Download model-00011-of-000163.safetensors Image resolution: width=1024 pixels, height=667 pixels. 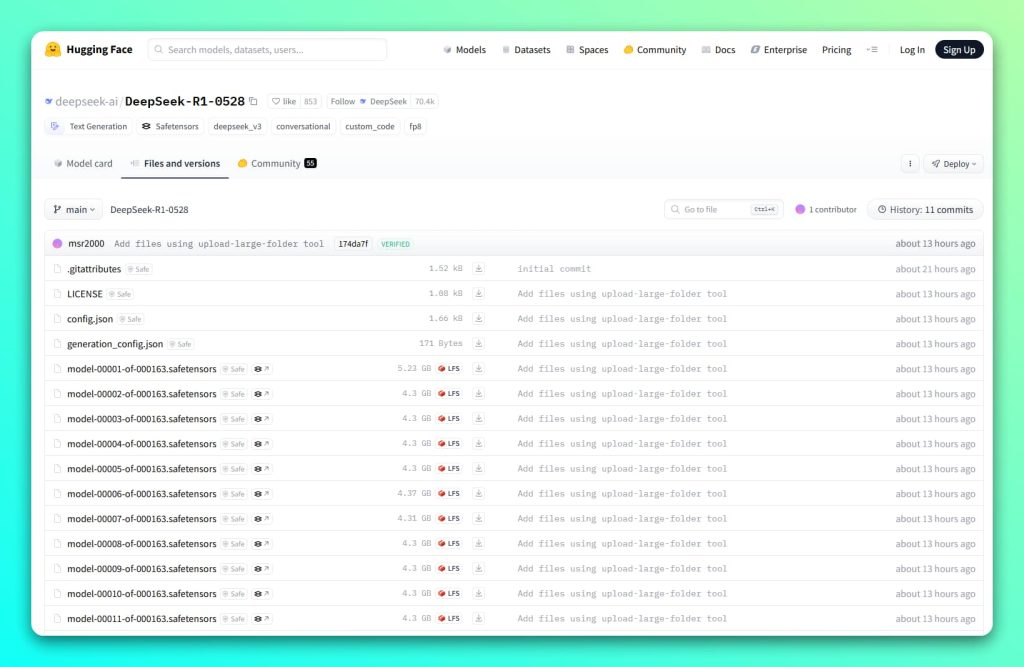(x=479, y=619)
